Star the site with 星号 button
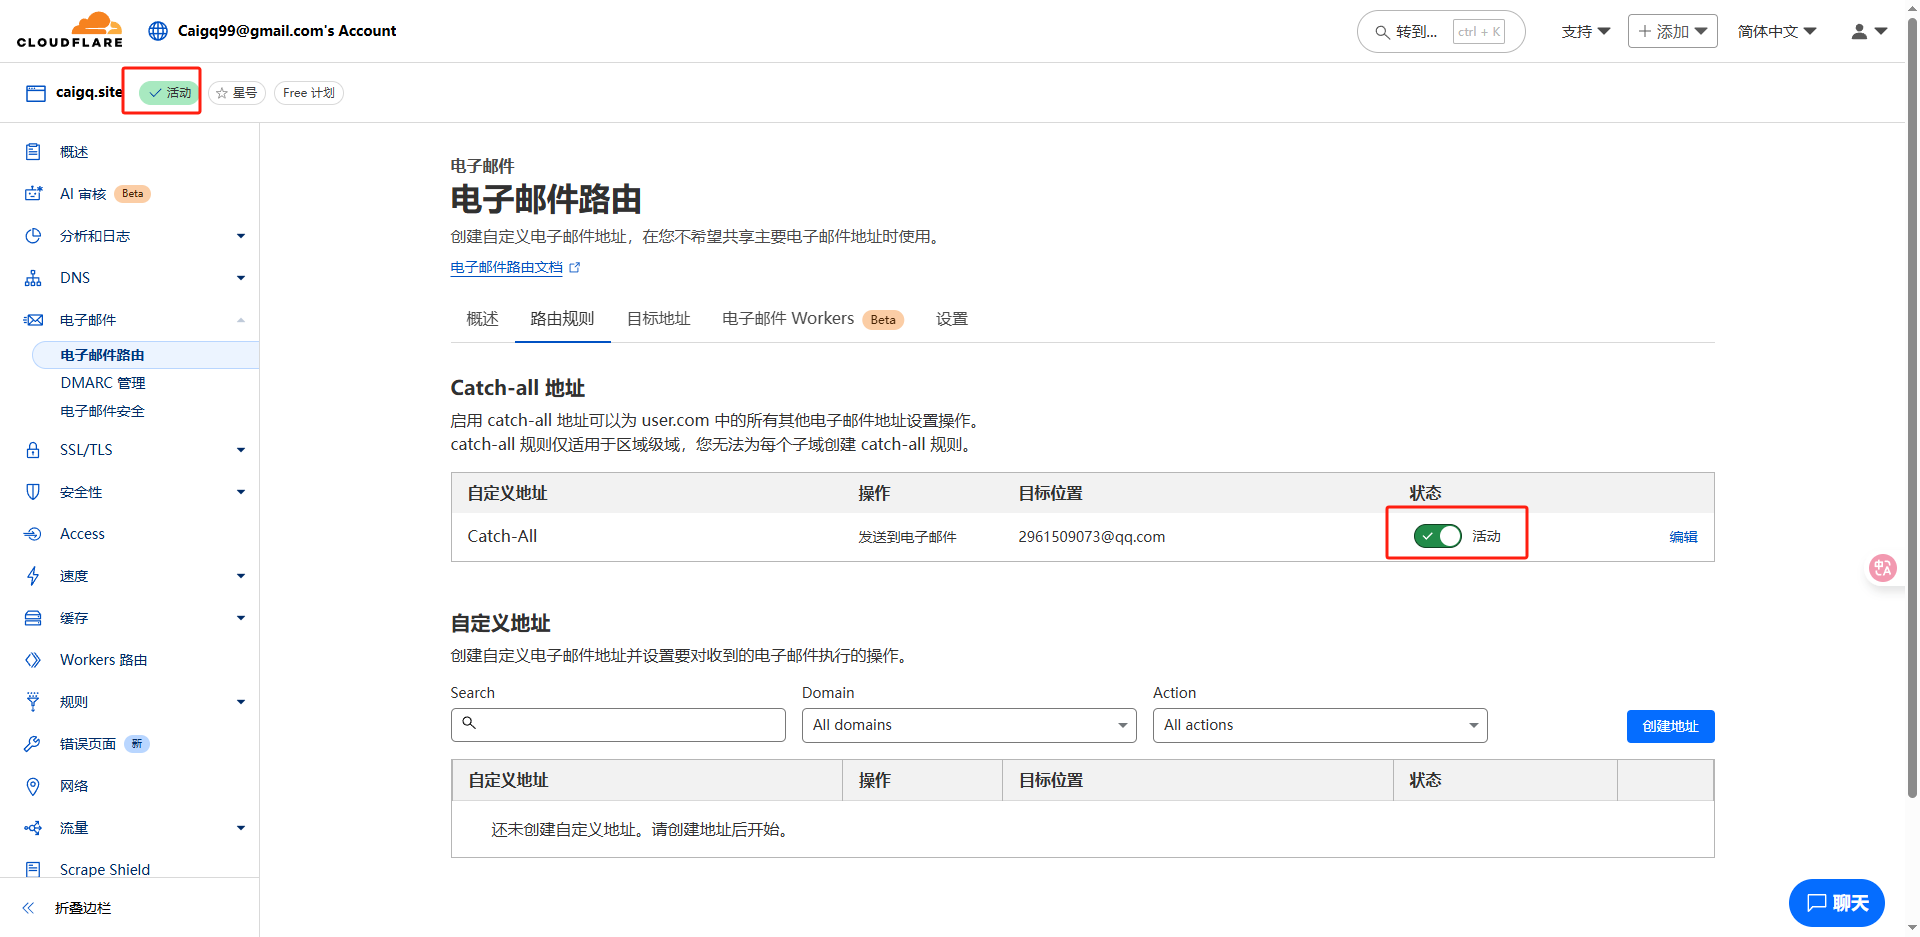Viewport: 1920px width, 937px height. (237, 93)
